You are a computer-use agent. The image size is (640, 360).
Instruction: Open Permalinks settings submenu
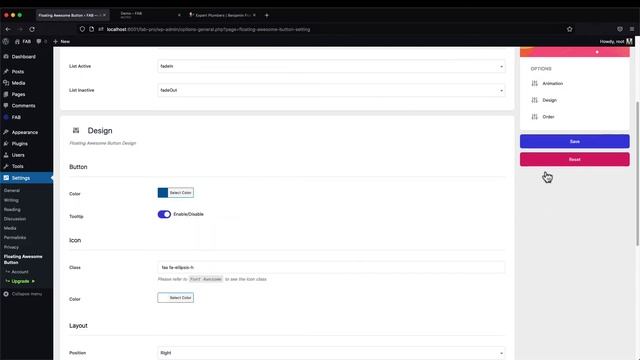[15, 237]
